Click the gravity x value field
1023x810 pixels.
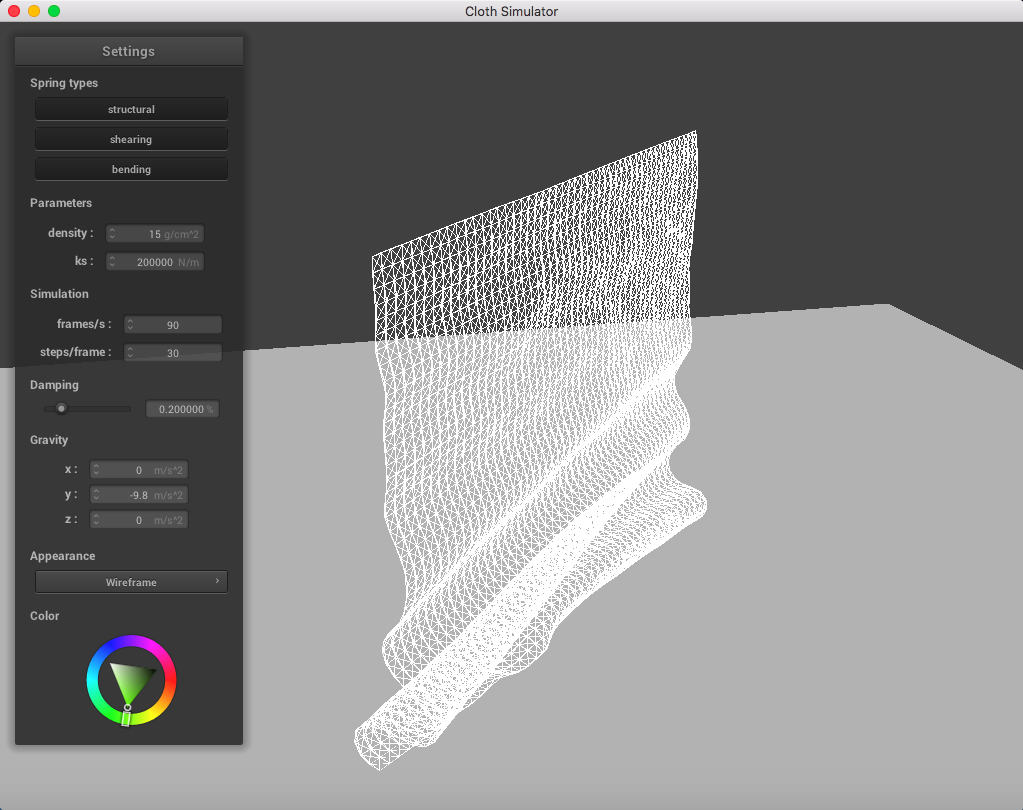139,470
